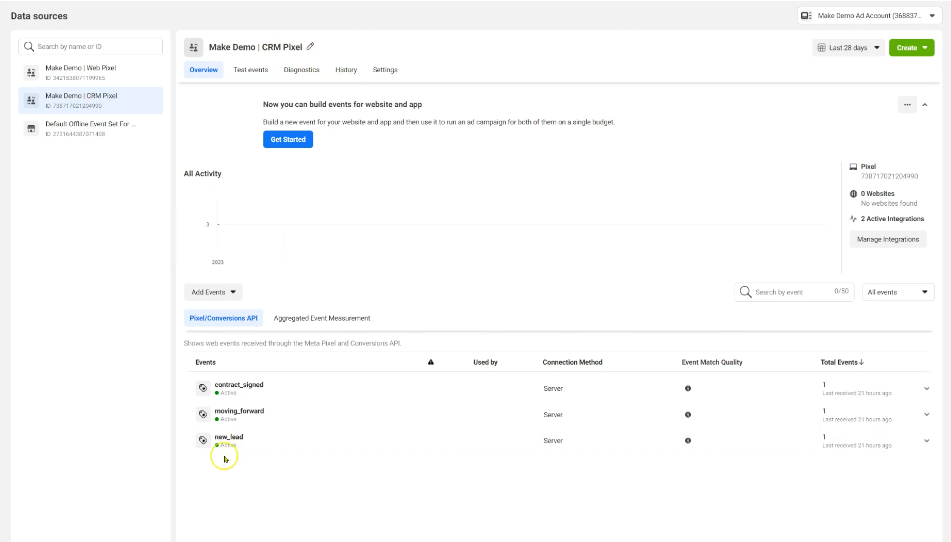Click the Data sources page heading
The width and height of the screenshot is (951, 542).
click(39, 16)
